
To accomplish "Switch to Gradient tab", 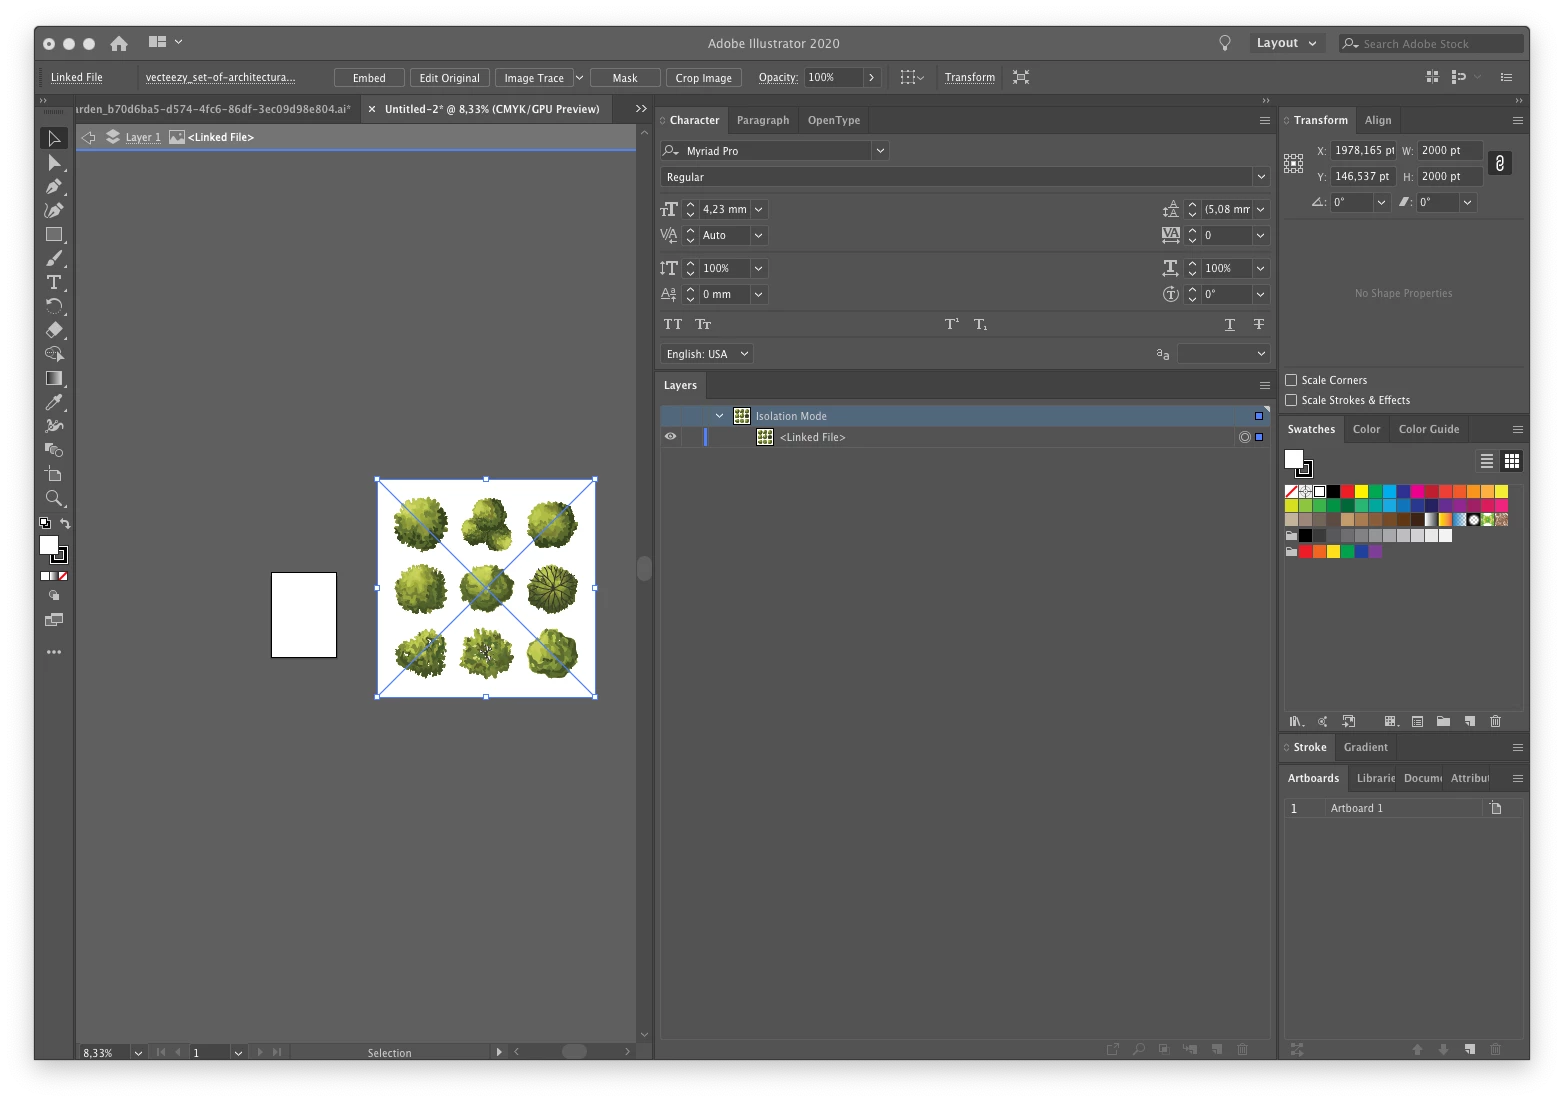I will (1366, 747).
